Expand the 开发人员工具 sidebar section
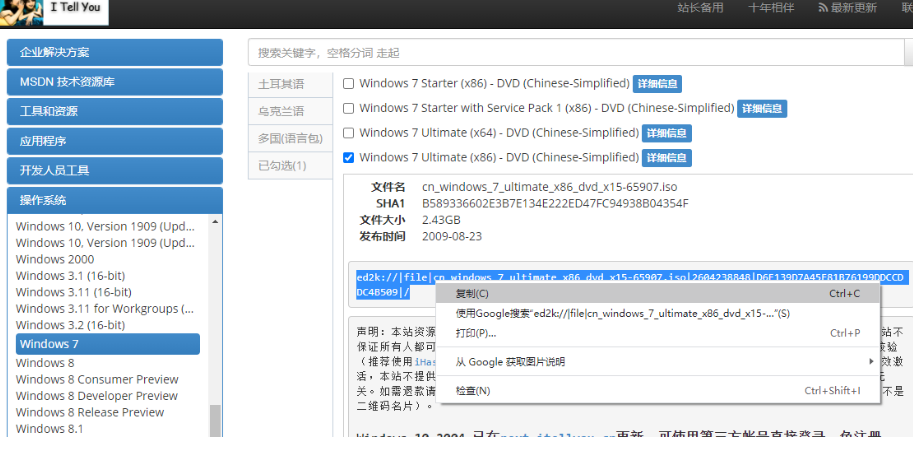This screenshot has height=475, width=913. [114, 170]
